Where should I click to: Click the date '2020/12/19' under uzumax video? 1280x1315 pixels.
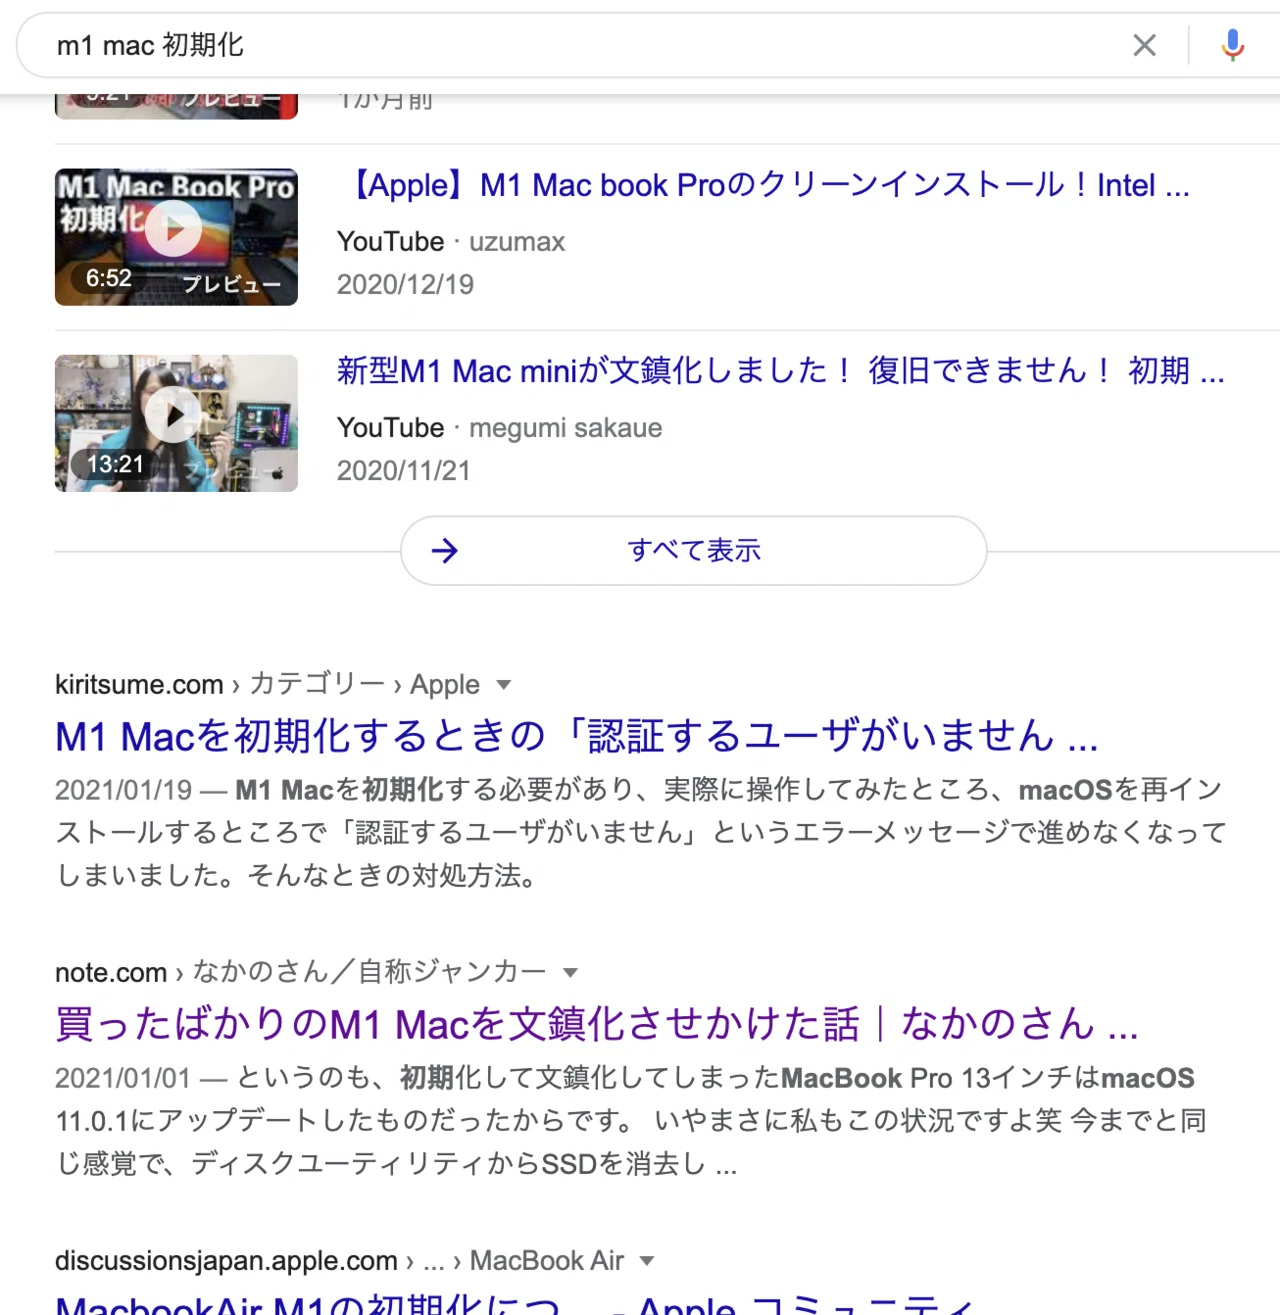point(405,285)
